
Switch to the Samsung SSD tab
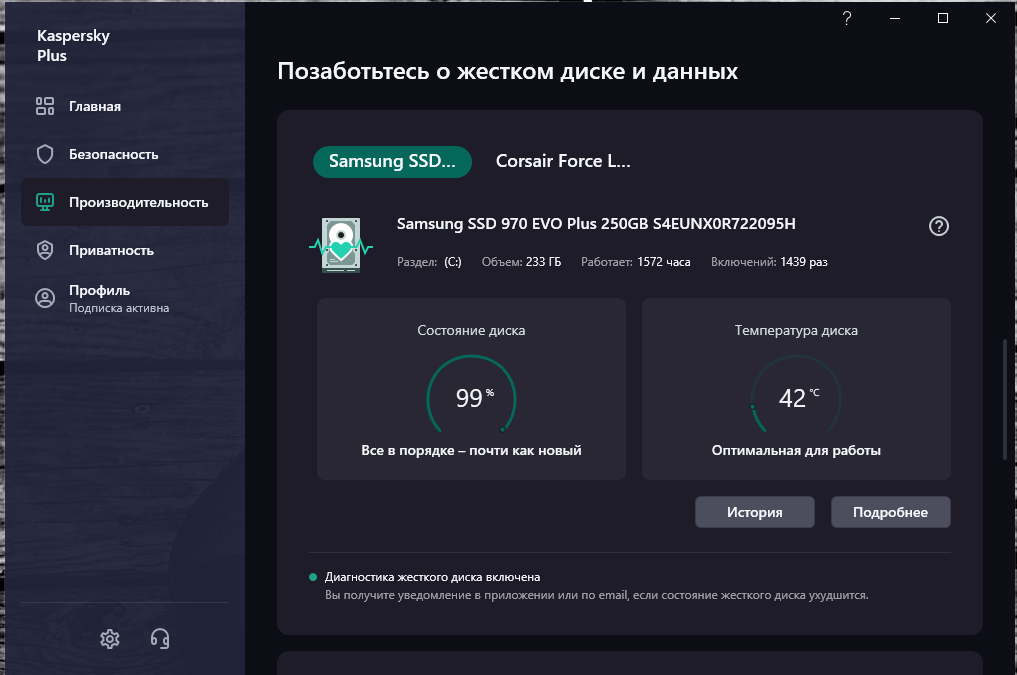392,161
